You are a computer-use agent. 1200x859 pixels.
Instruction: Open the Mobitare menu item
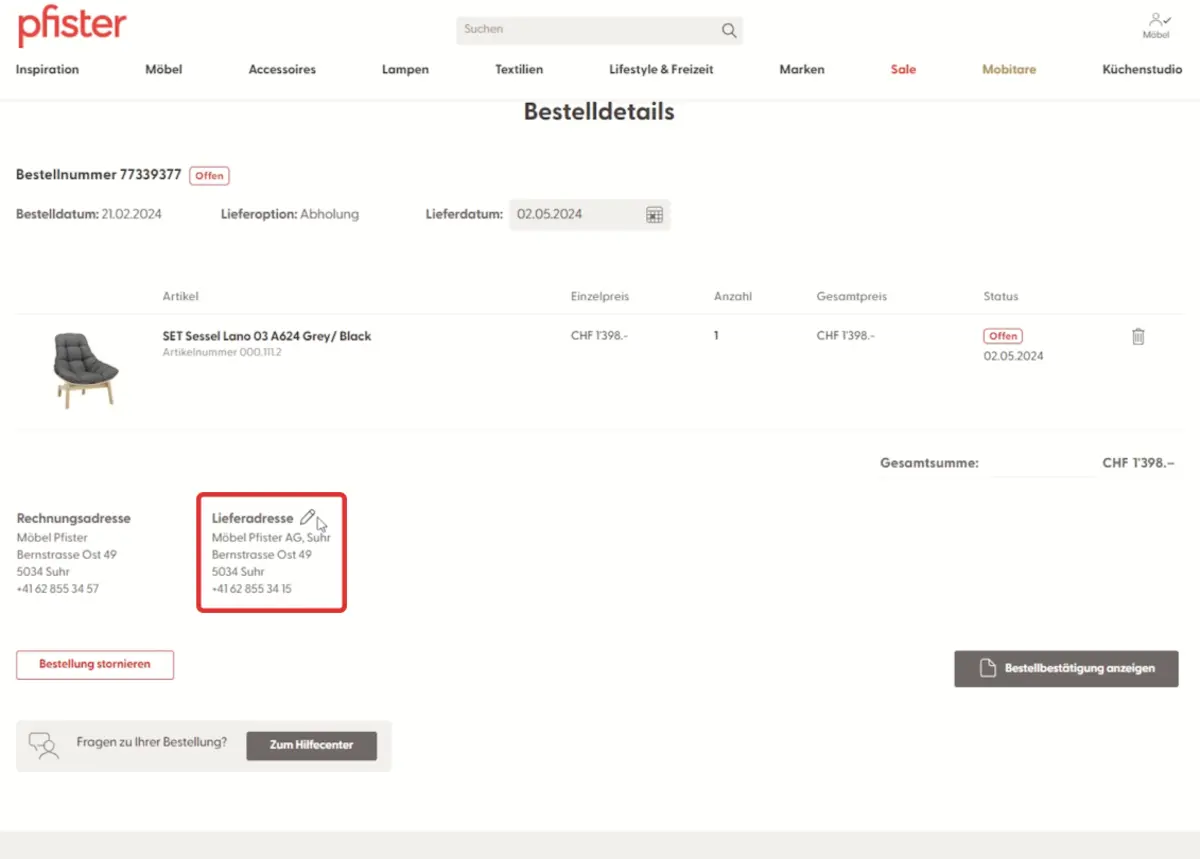(1009, 70)
